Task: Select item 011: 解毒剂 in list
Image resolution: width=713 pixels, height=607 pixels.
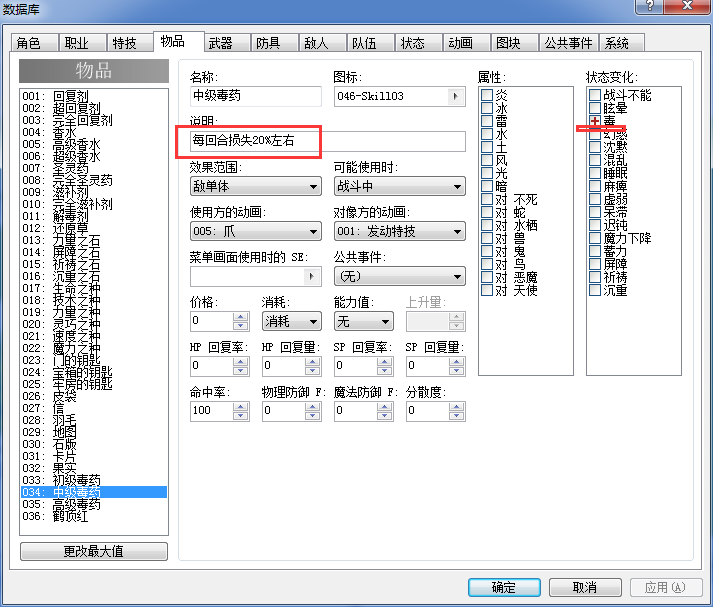Action: [x=94, y=216]
